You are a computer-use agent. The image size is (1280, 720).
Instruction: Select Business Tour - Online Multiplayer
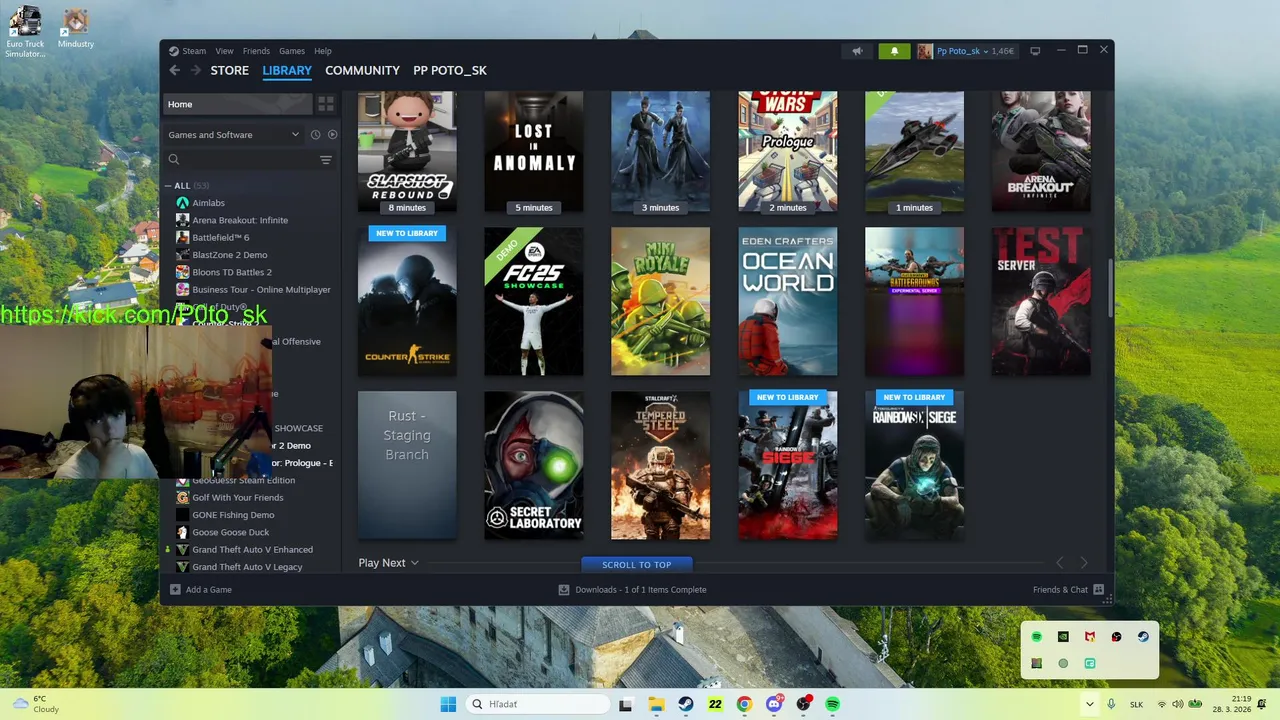(261, 290)
